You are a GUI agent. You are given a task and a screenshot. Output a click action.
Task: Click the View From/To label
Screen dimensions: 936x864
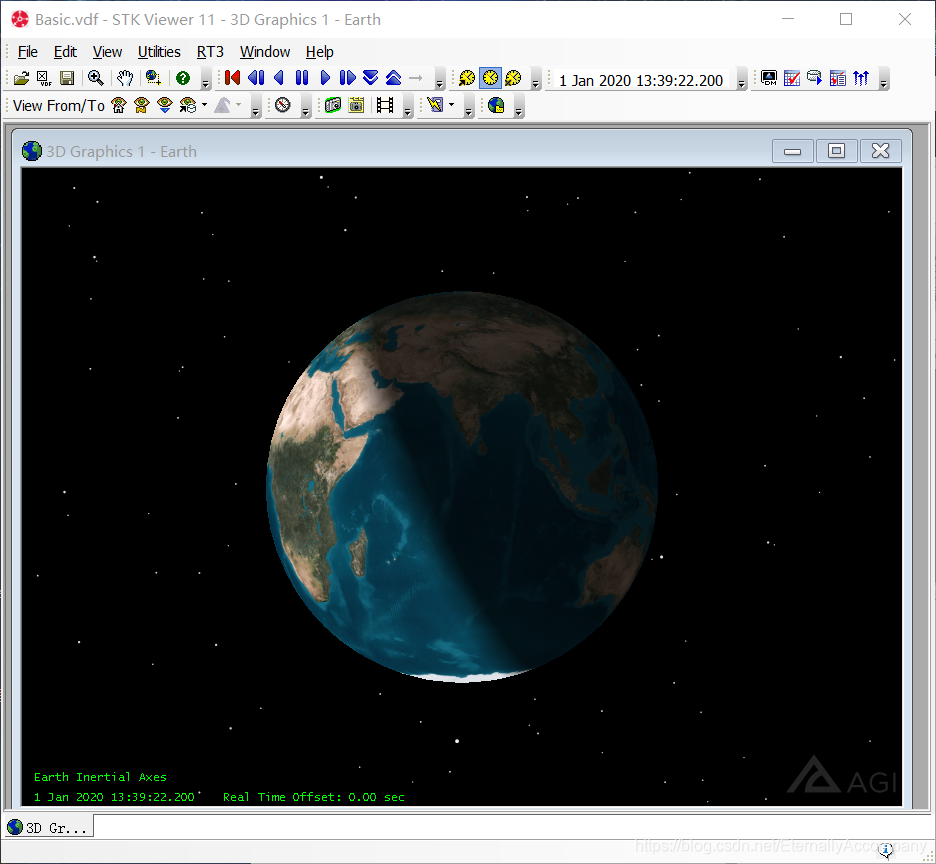(58, 106)
